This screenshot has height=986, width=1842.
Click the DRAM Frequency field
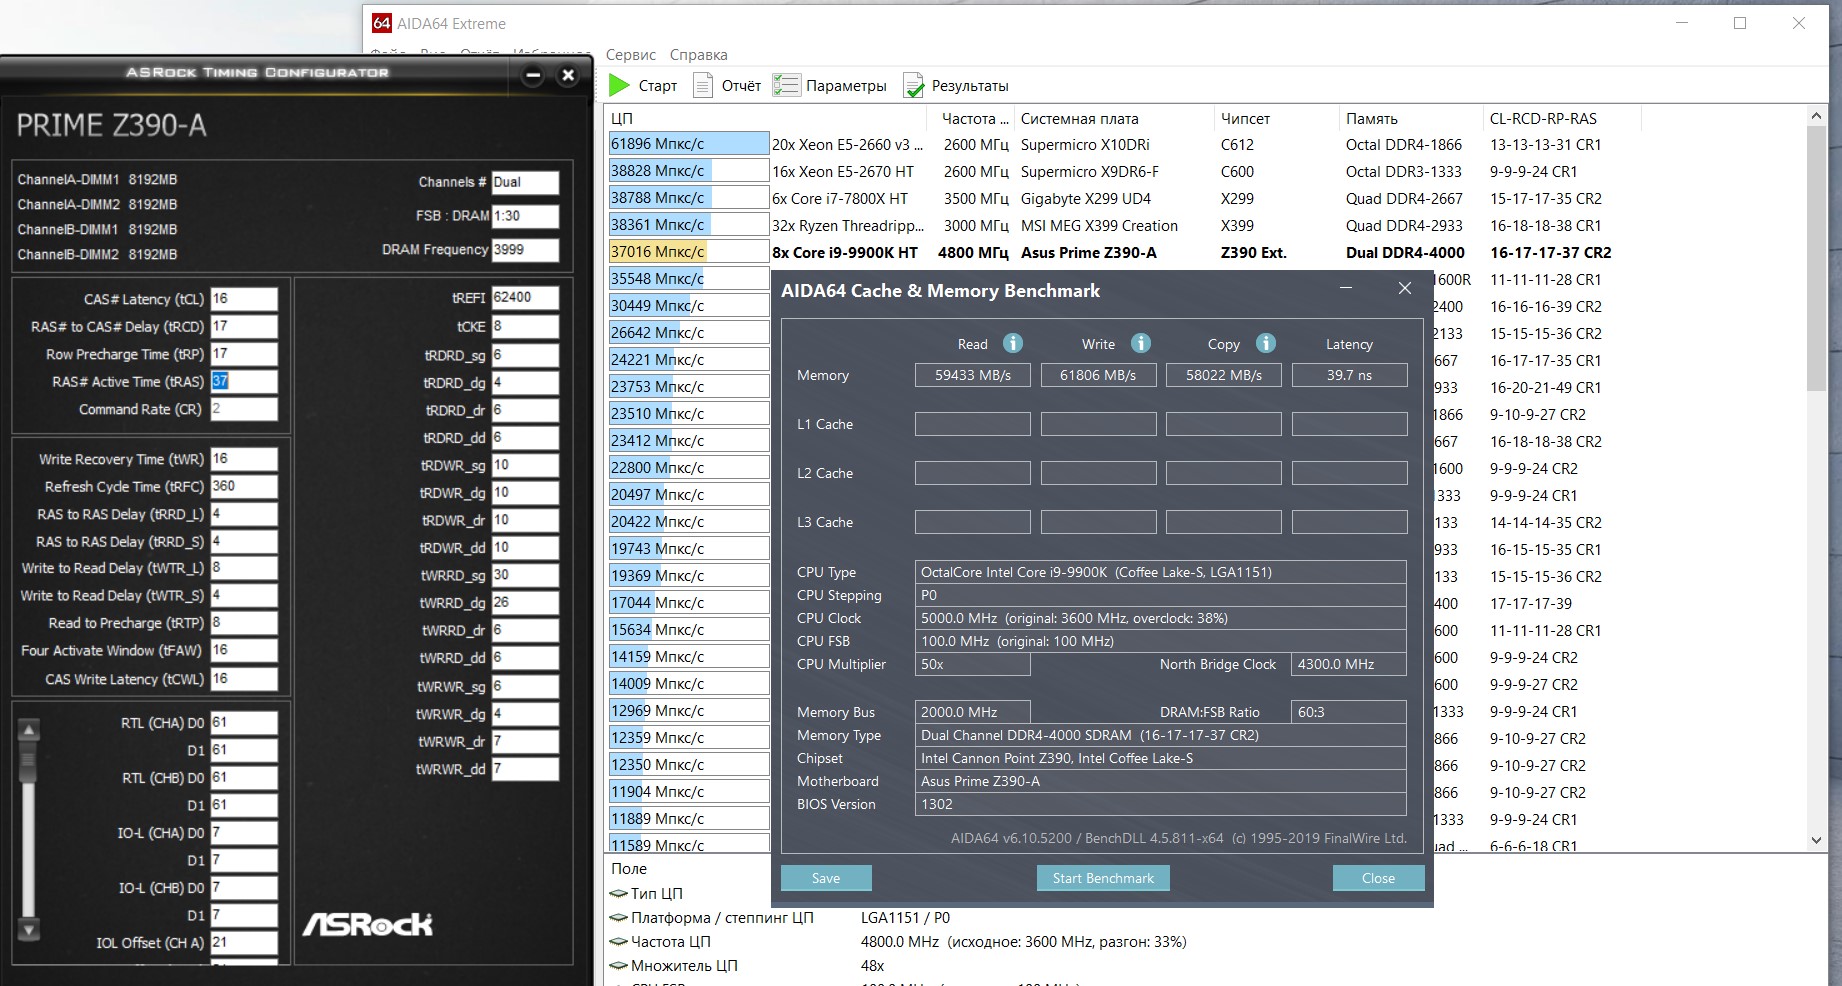pyautogui.click(x=525, y=250)
